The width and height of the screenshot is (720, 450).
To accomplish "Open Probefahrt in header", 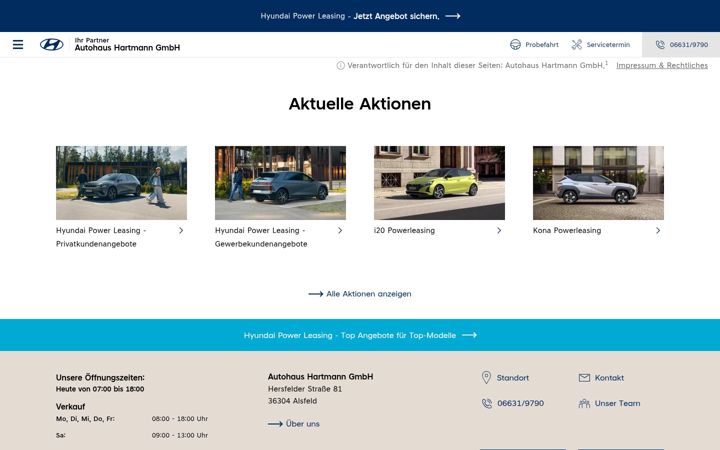I will pyautogui.click(x=534, y=45).
